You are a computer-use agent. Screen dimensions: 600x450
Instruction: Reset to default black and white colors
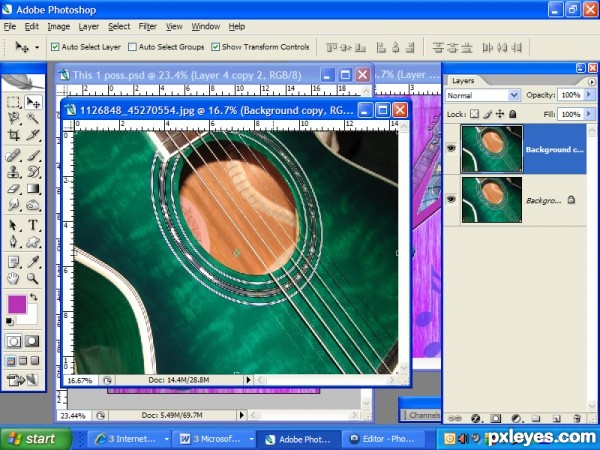9,321
